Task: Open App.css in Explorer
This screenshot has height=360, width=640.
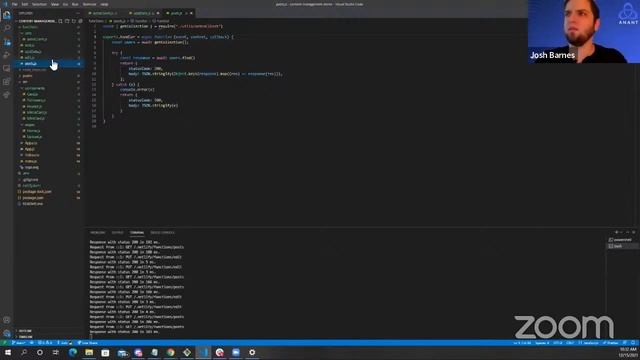Action: tap(49, 143)
